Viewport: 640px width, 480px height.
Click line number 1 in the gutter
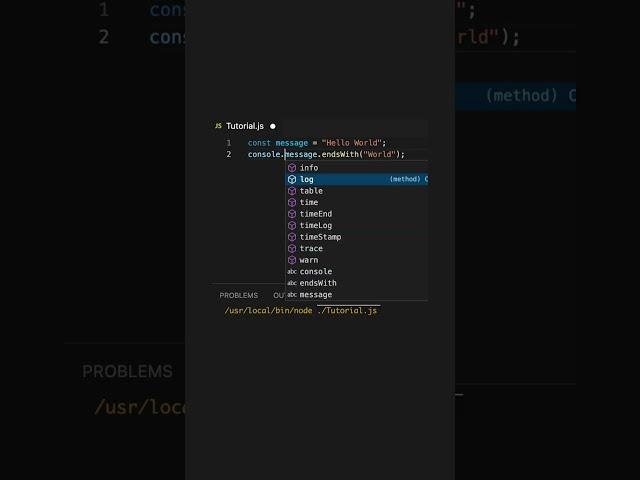pos(229,143)
